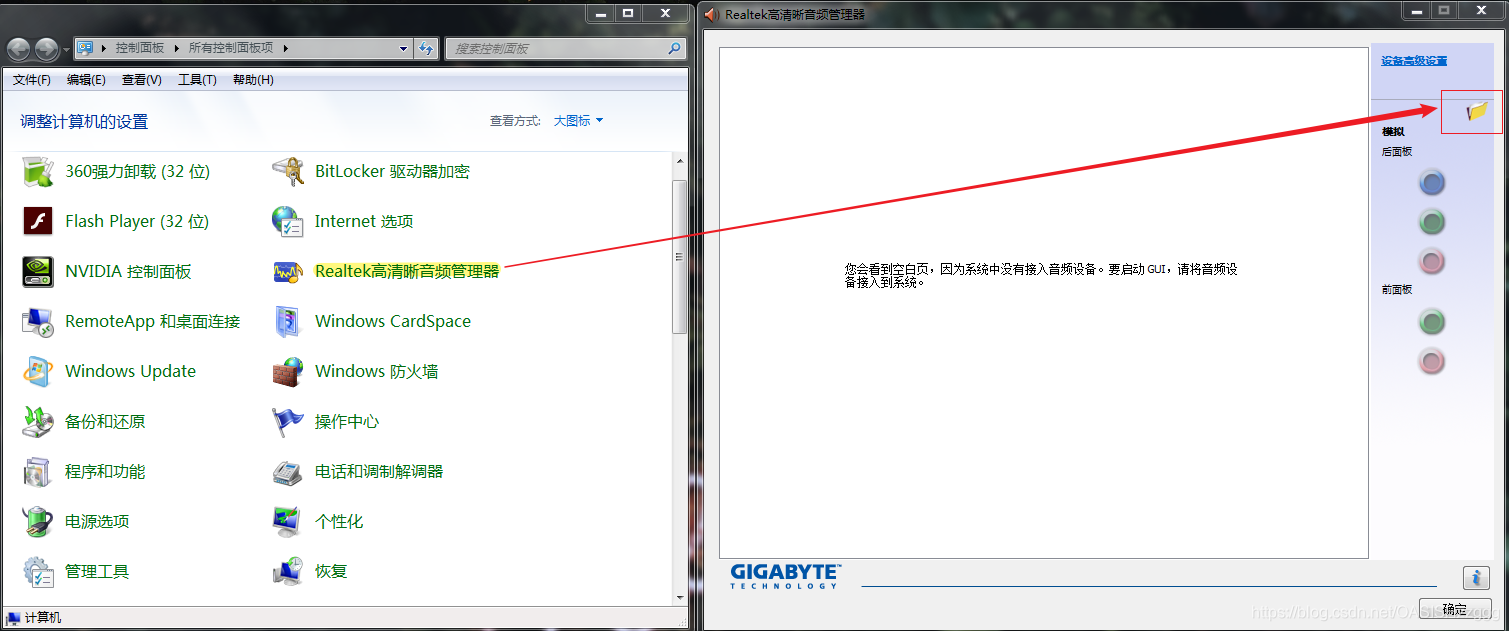
Task: Click the information icon in Realtek manager
Action: point(1476,578)
